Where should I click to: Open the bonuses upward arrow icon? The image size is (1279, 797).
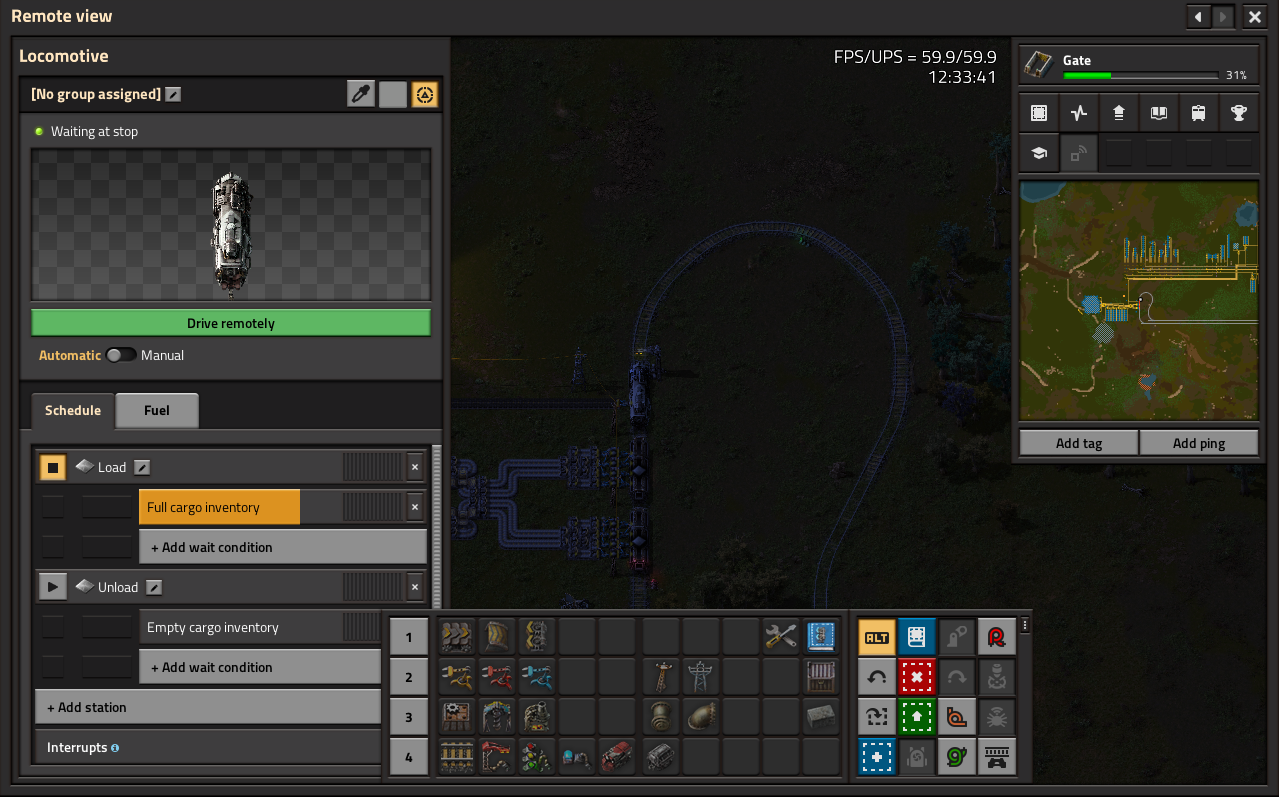click(x=1119, y=113)
